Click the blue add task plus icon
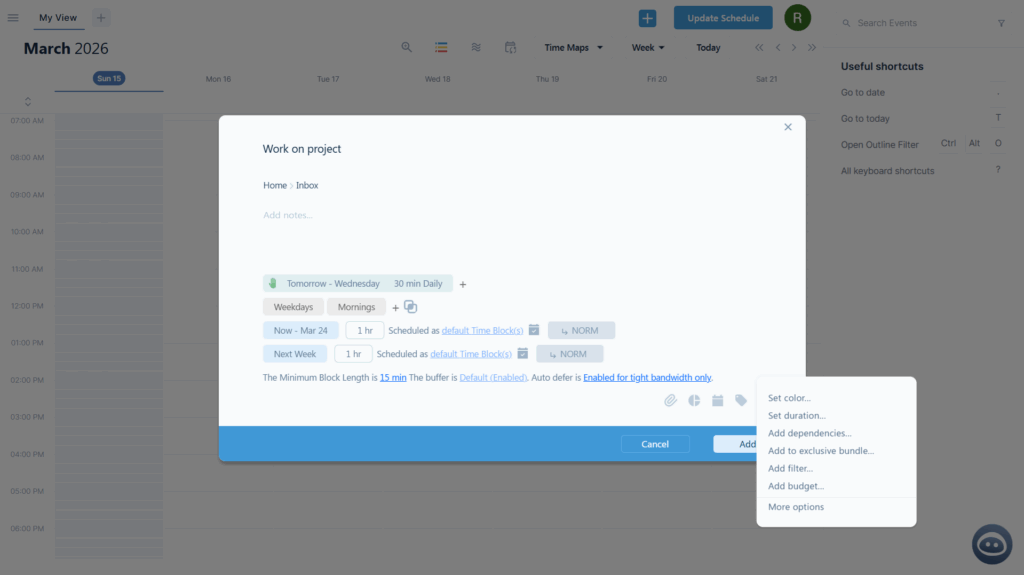 coord(647,18)
